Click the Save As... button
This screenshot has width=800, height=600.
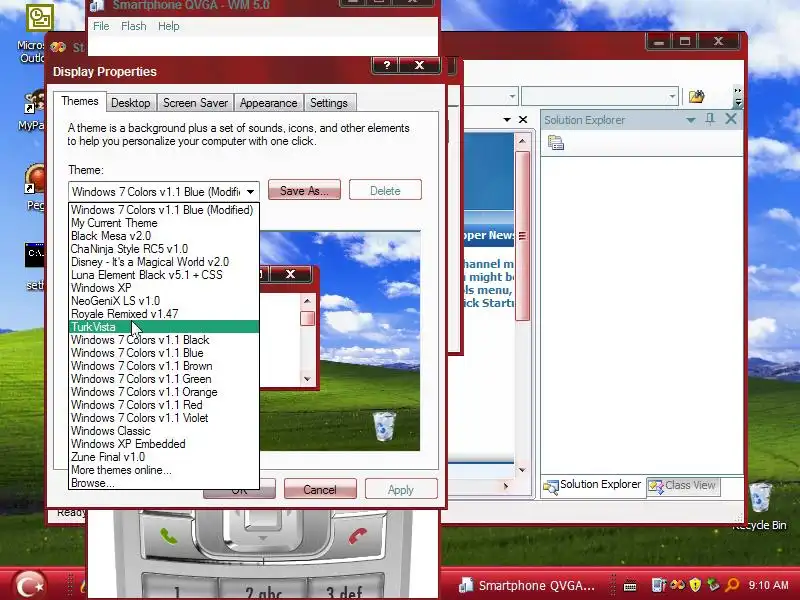coord(304,190)
